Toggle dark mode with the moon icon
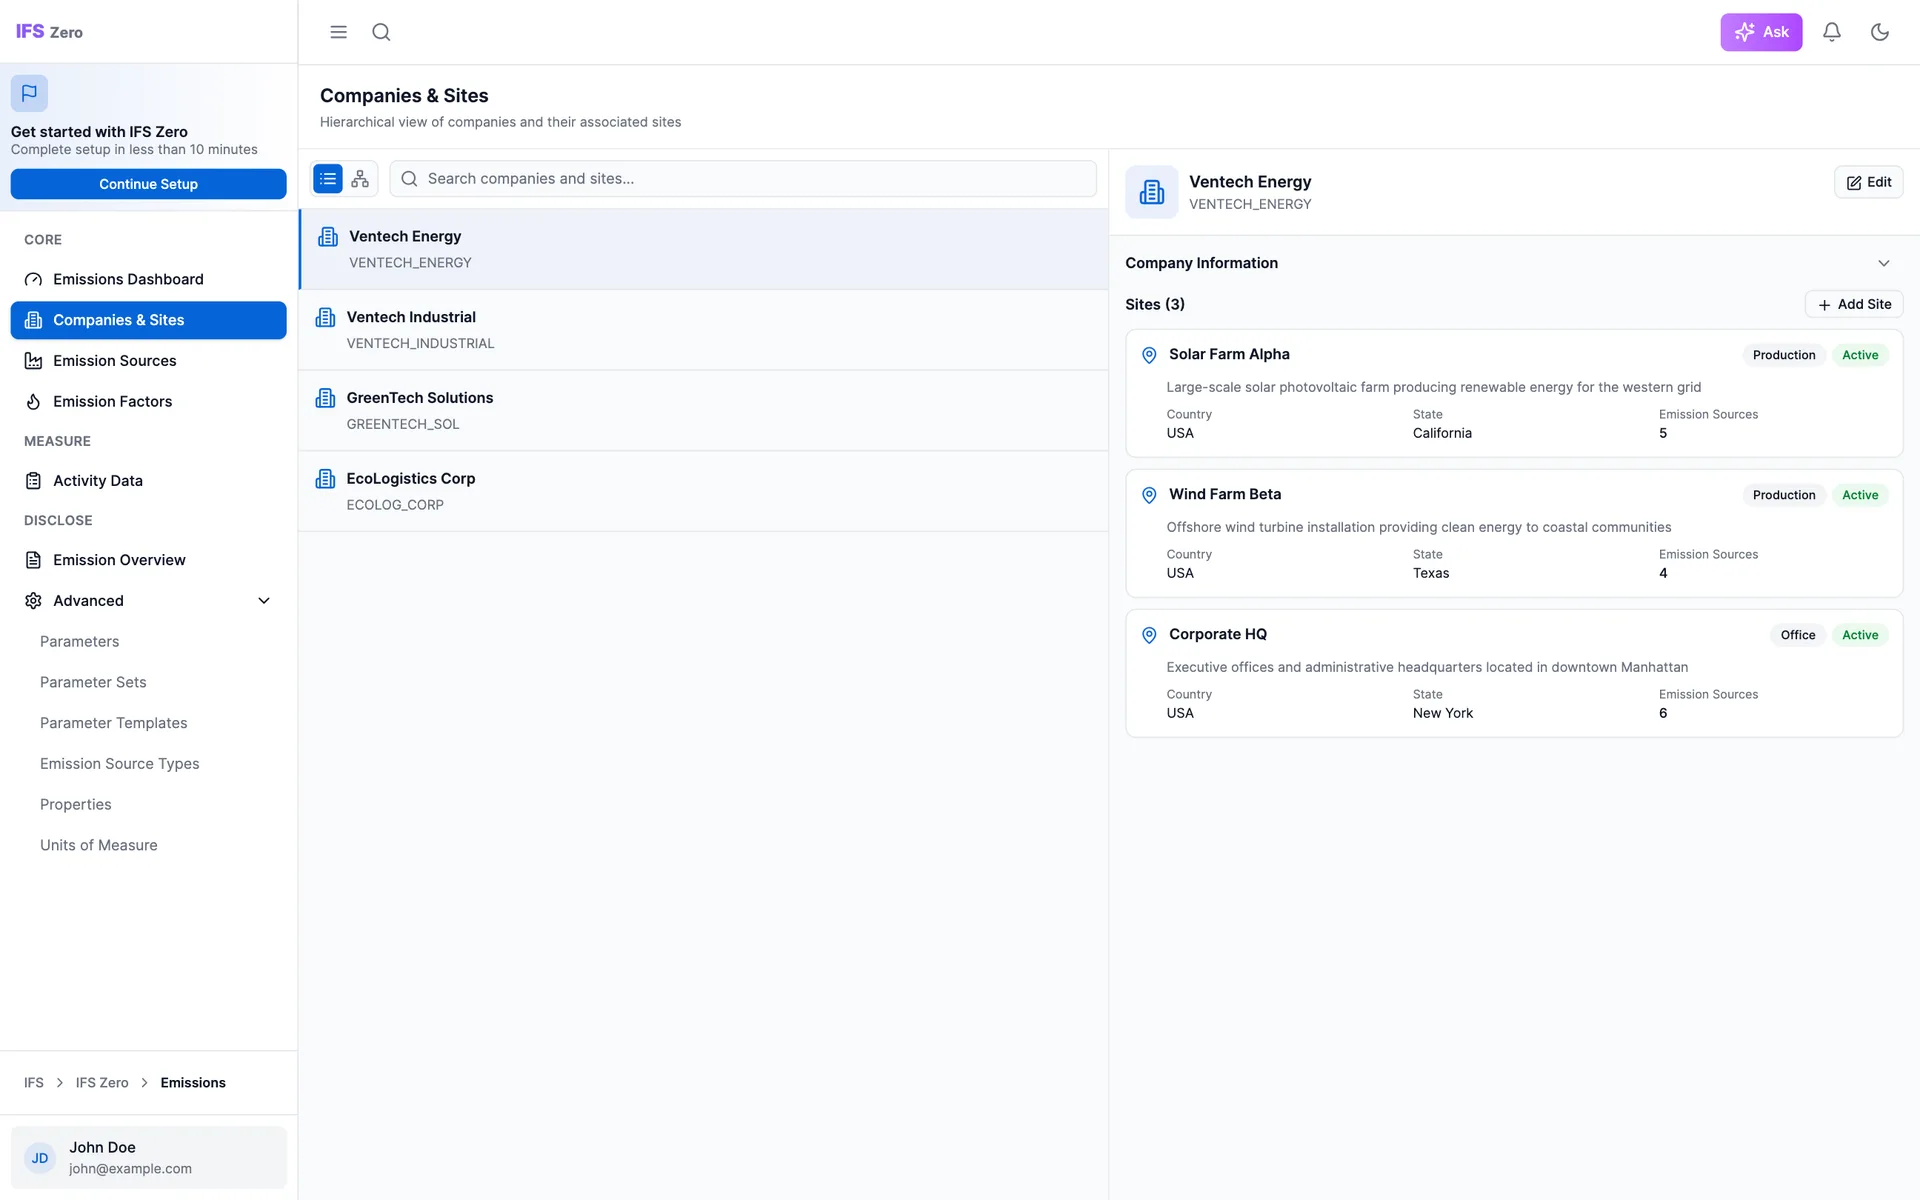Screen dimensions: 1920x1200 point(1880,32)
